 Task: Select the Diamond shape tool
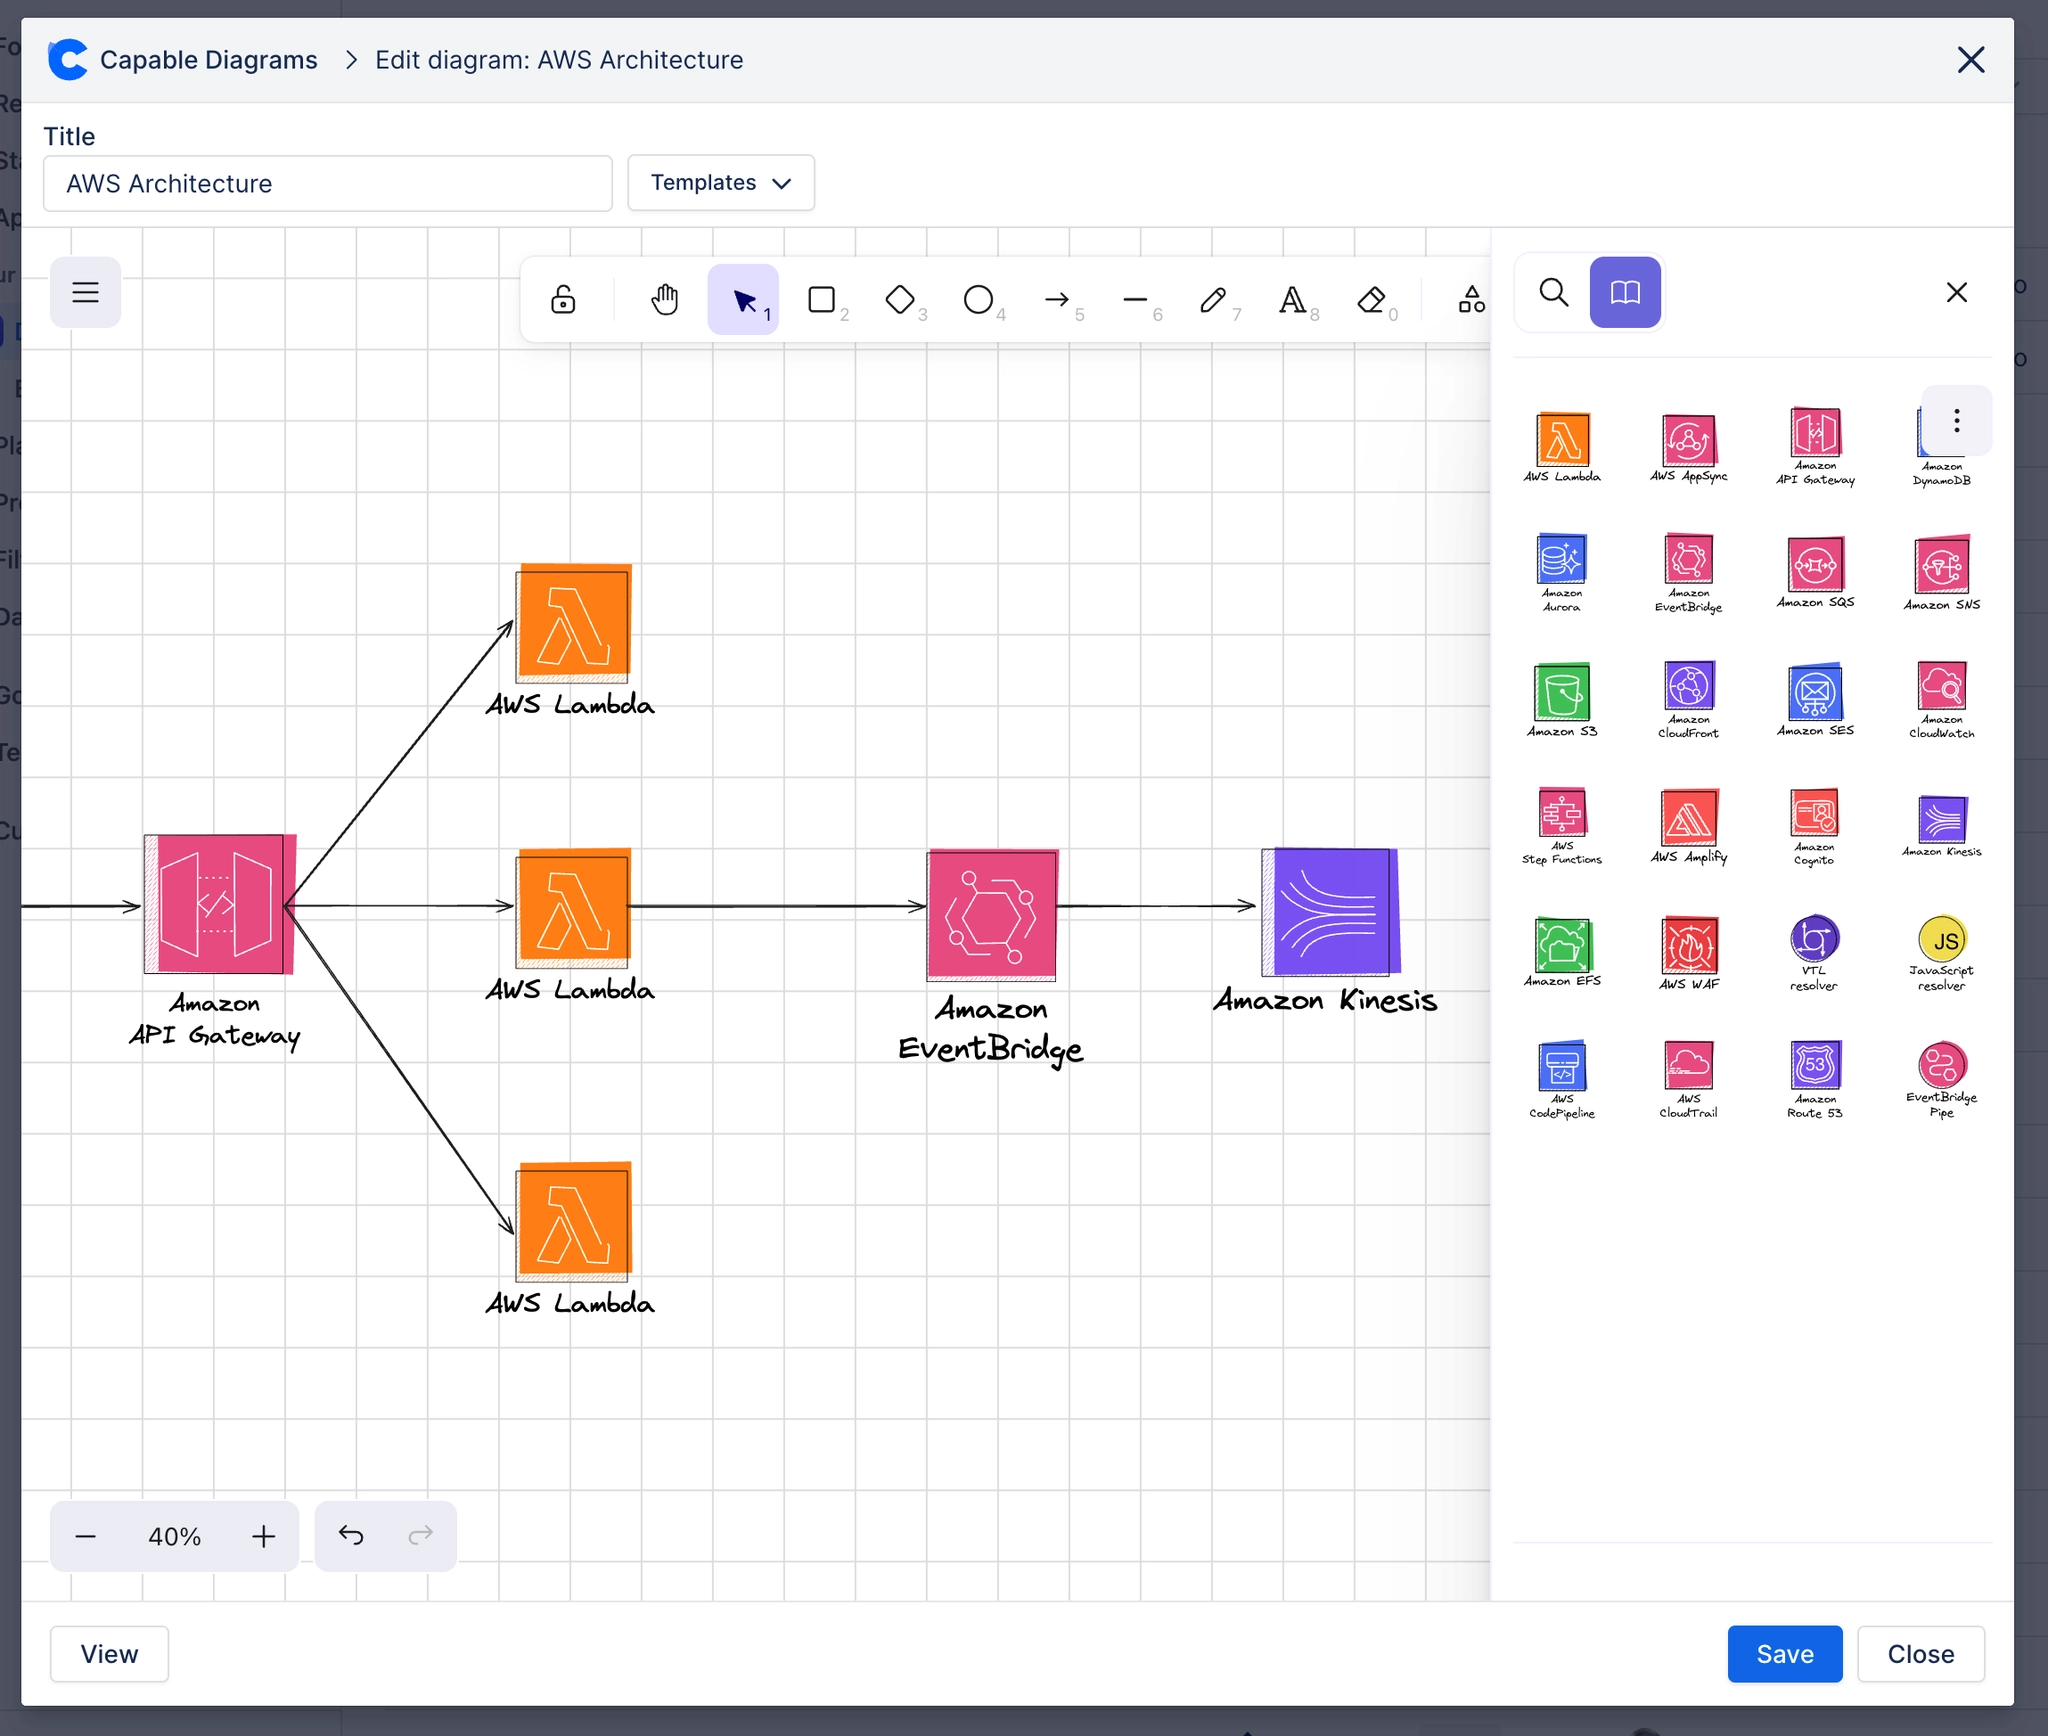[x=900, y=299]
